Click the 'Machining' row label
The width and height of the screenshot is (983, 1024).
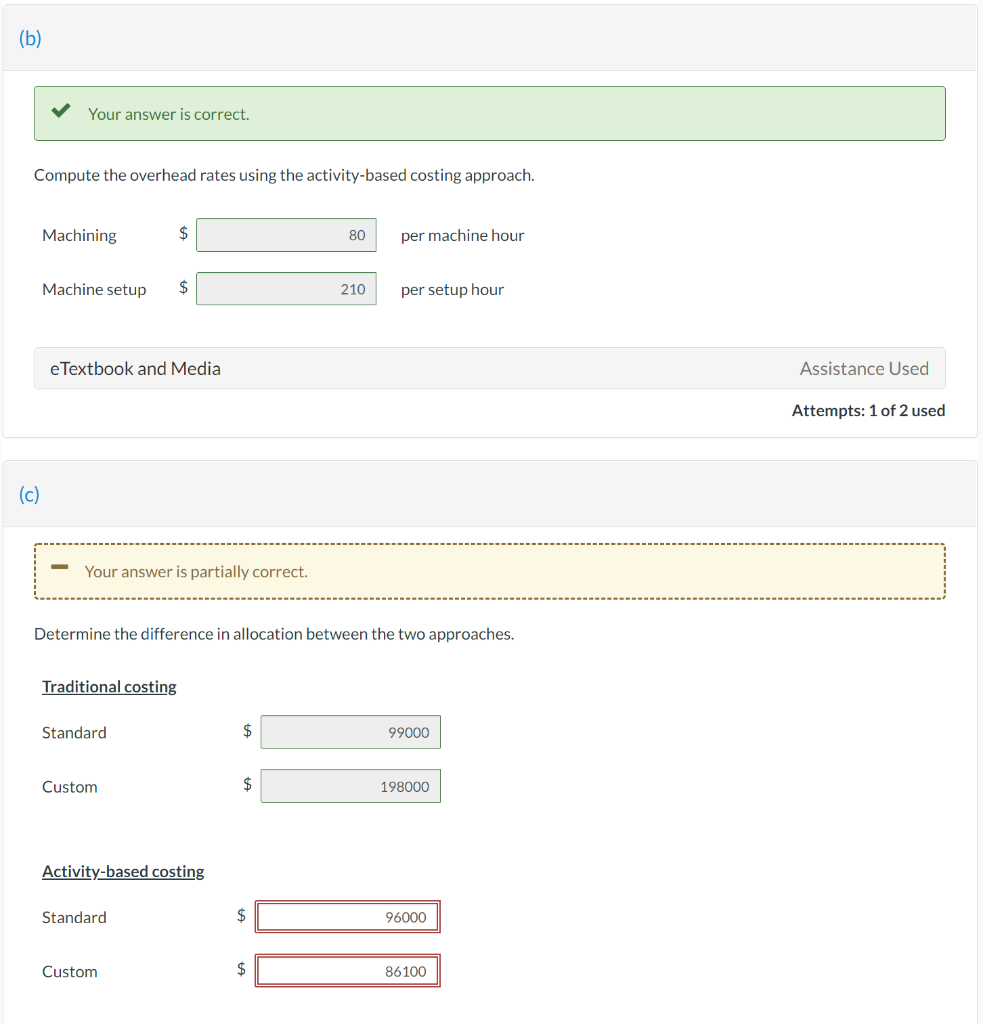(x=79, y=235)
